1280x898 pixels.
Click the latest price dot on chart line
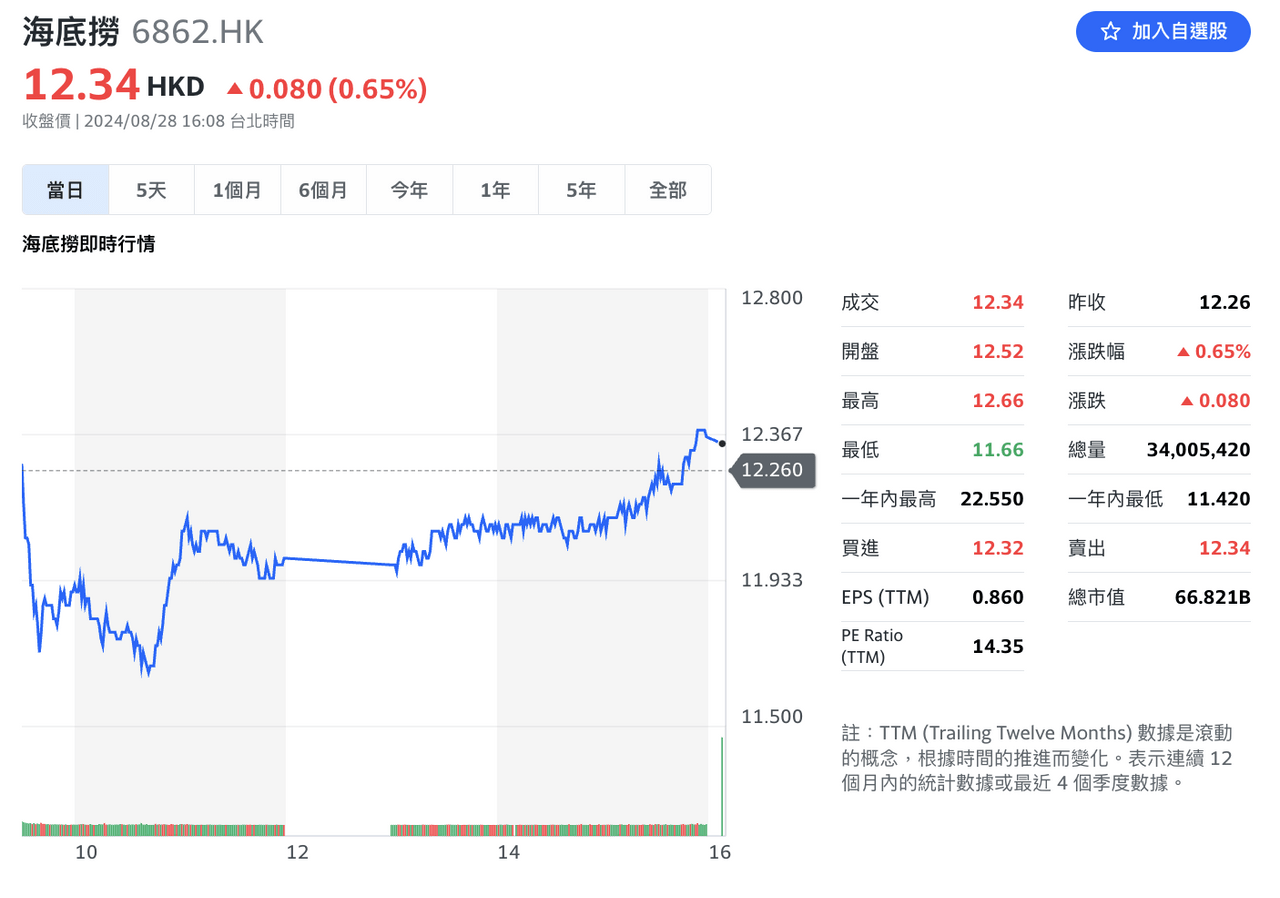722,443
